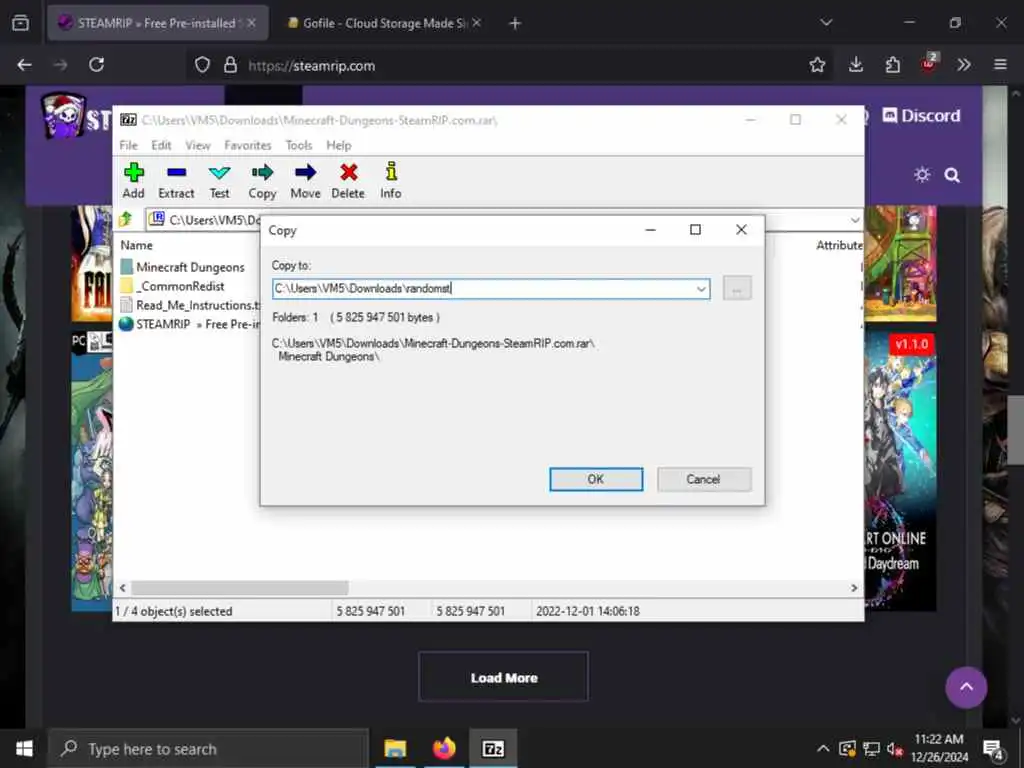
Task: Open the Favorites menu in 7-Zip
Action: tap(248, 145)
